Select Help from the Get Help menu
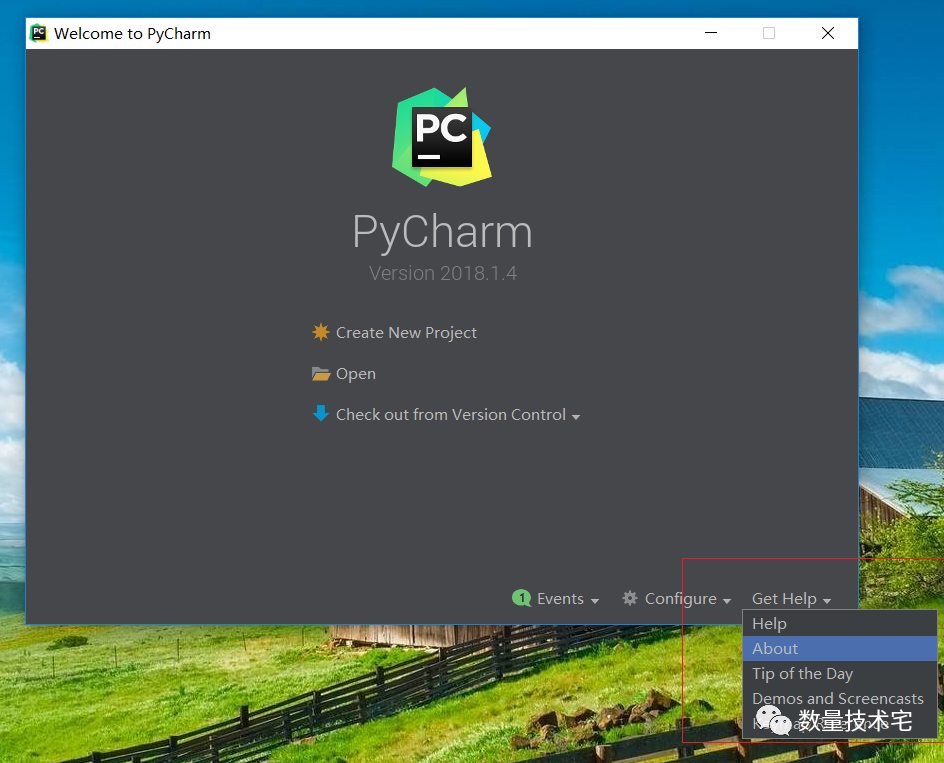This screenshot has height=763, width=944. coord(769,624)
